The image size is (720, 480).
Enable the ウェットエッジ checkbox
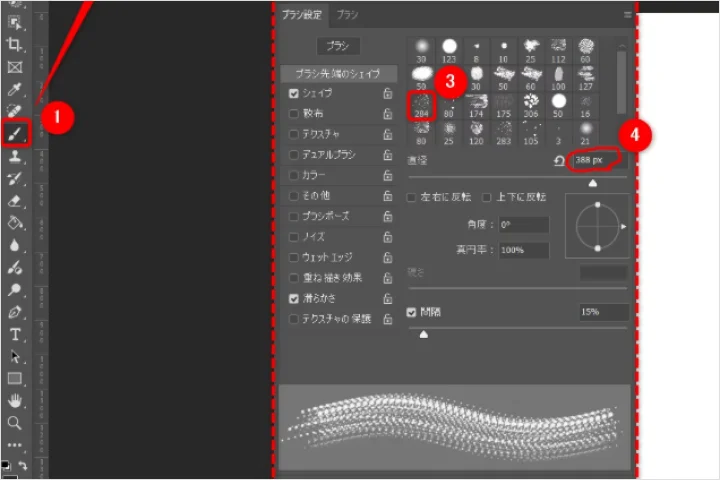click(x=294, y=257)
